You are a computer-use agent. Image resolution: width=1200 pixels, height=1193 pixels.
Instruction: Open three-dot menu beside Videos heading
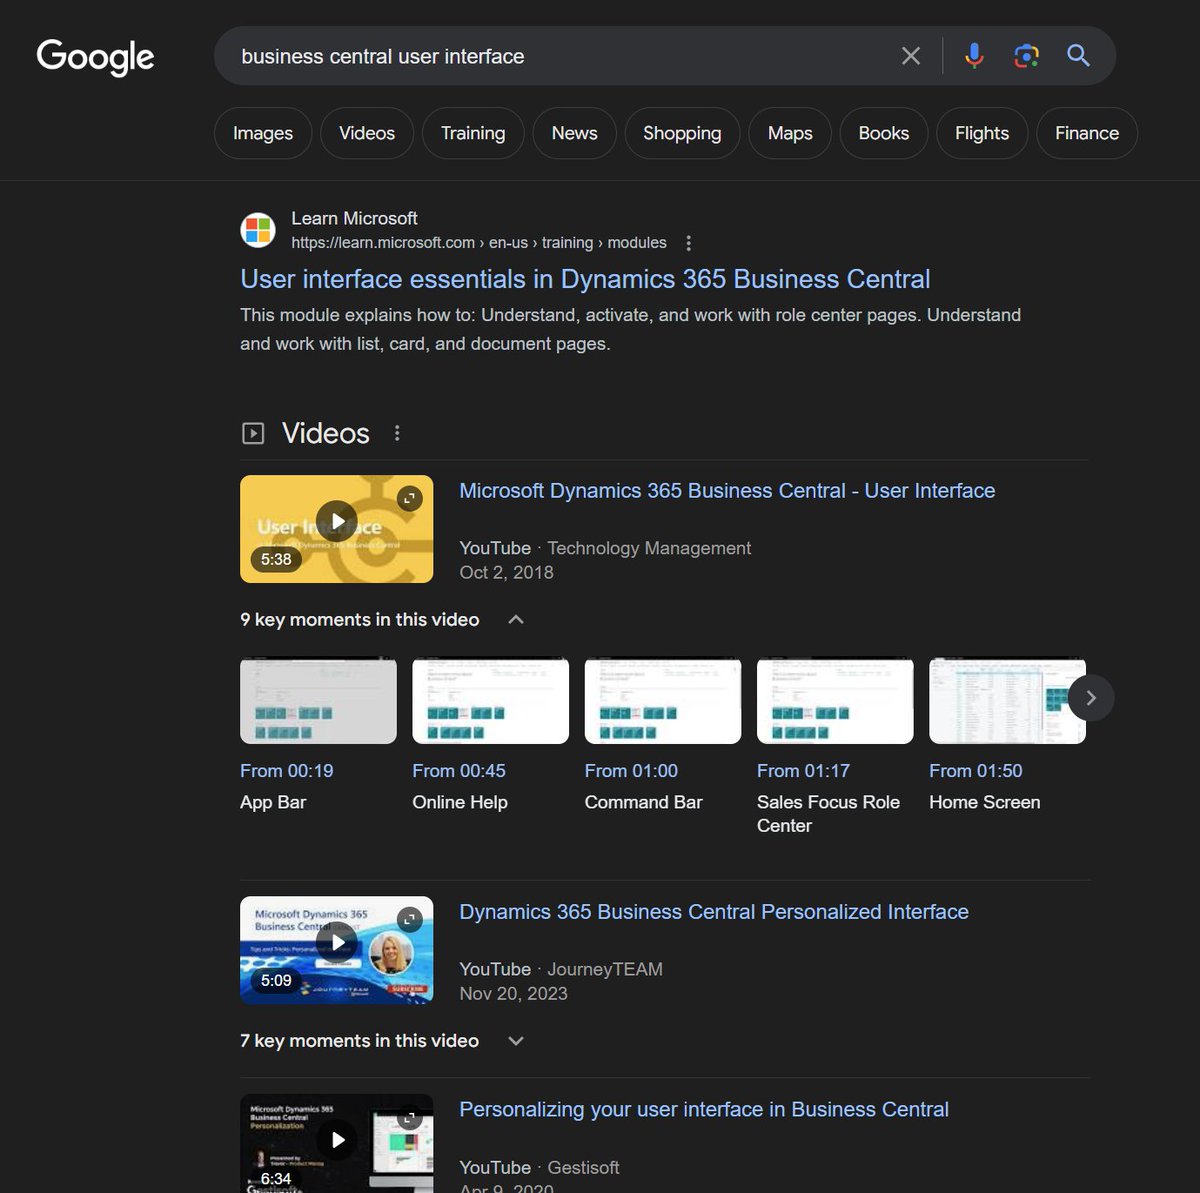(397, 433)
